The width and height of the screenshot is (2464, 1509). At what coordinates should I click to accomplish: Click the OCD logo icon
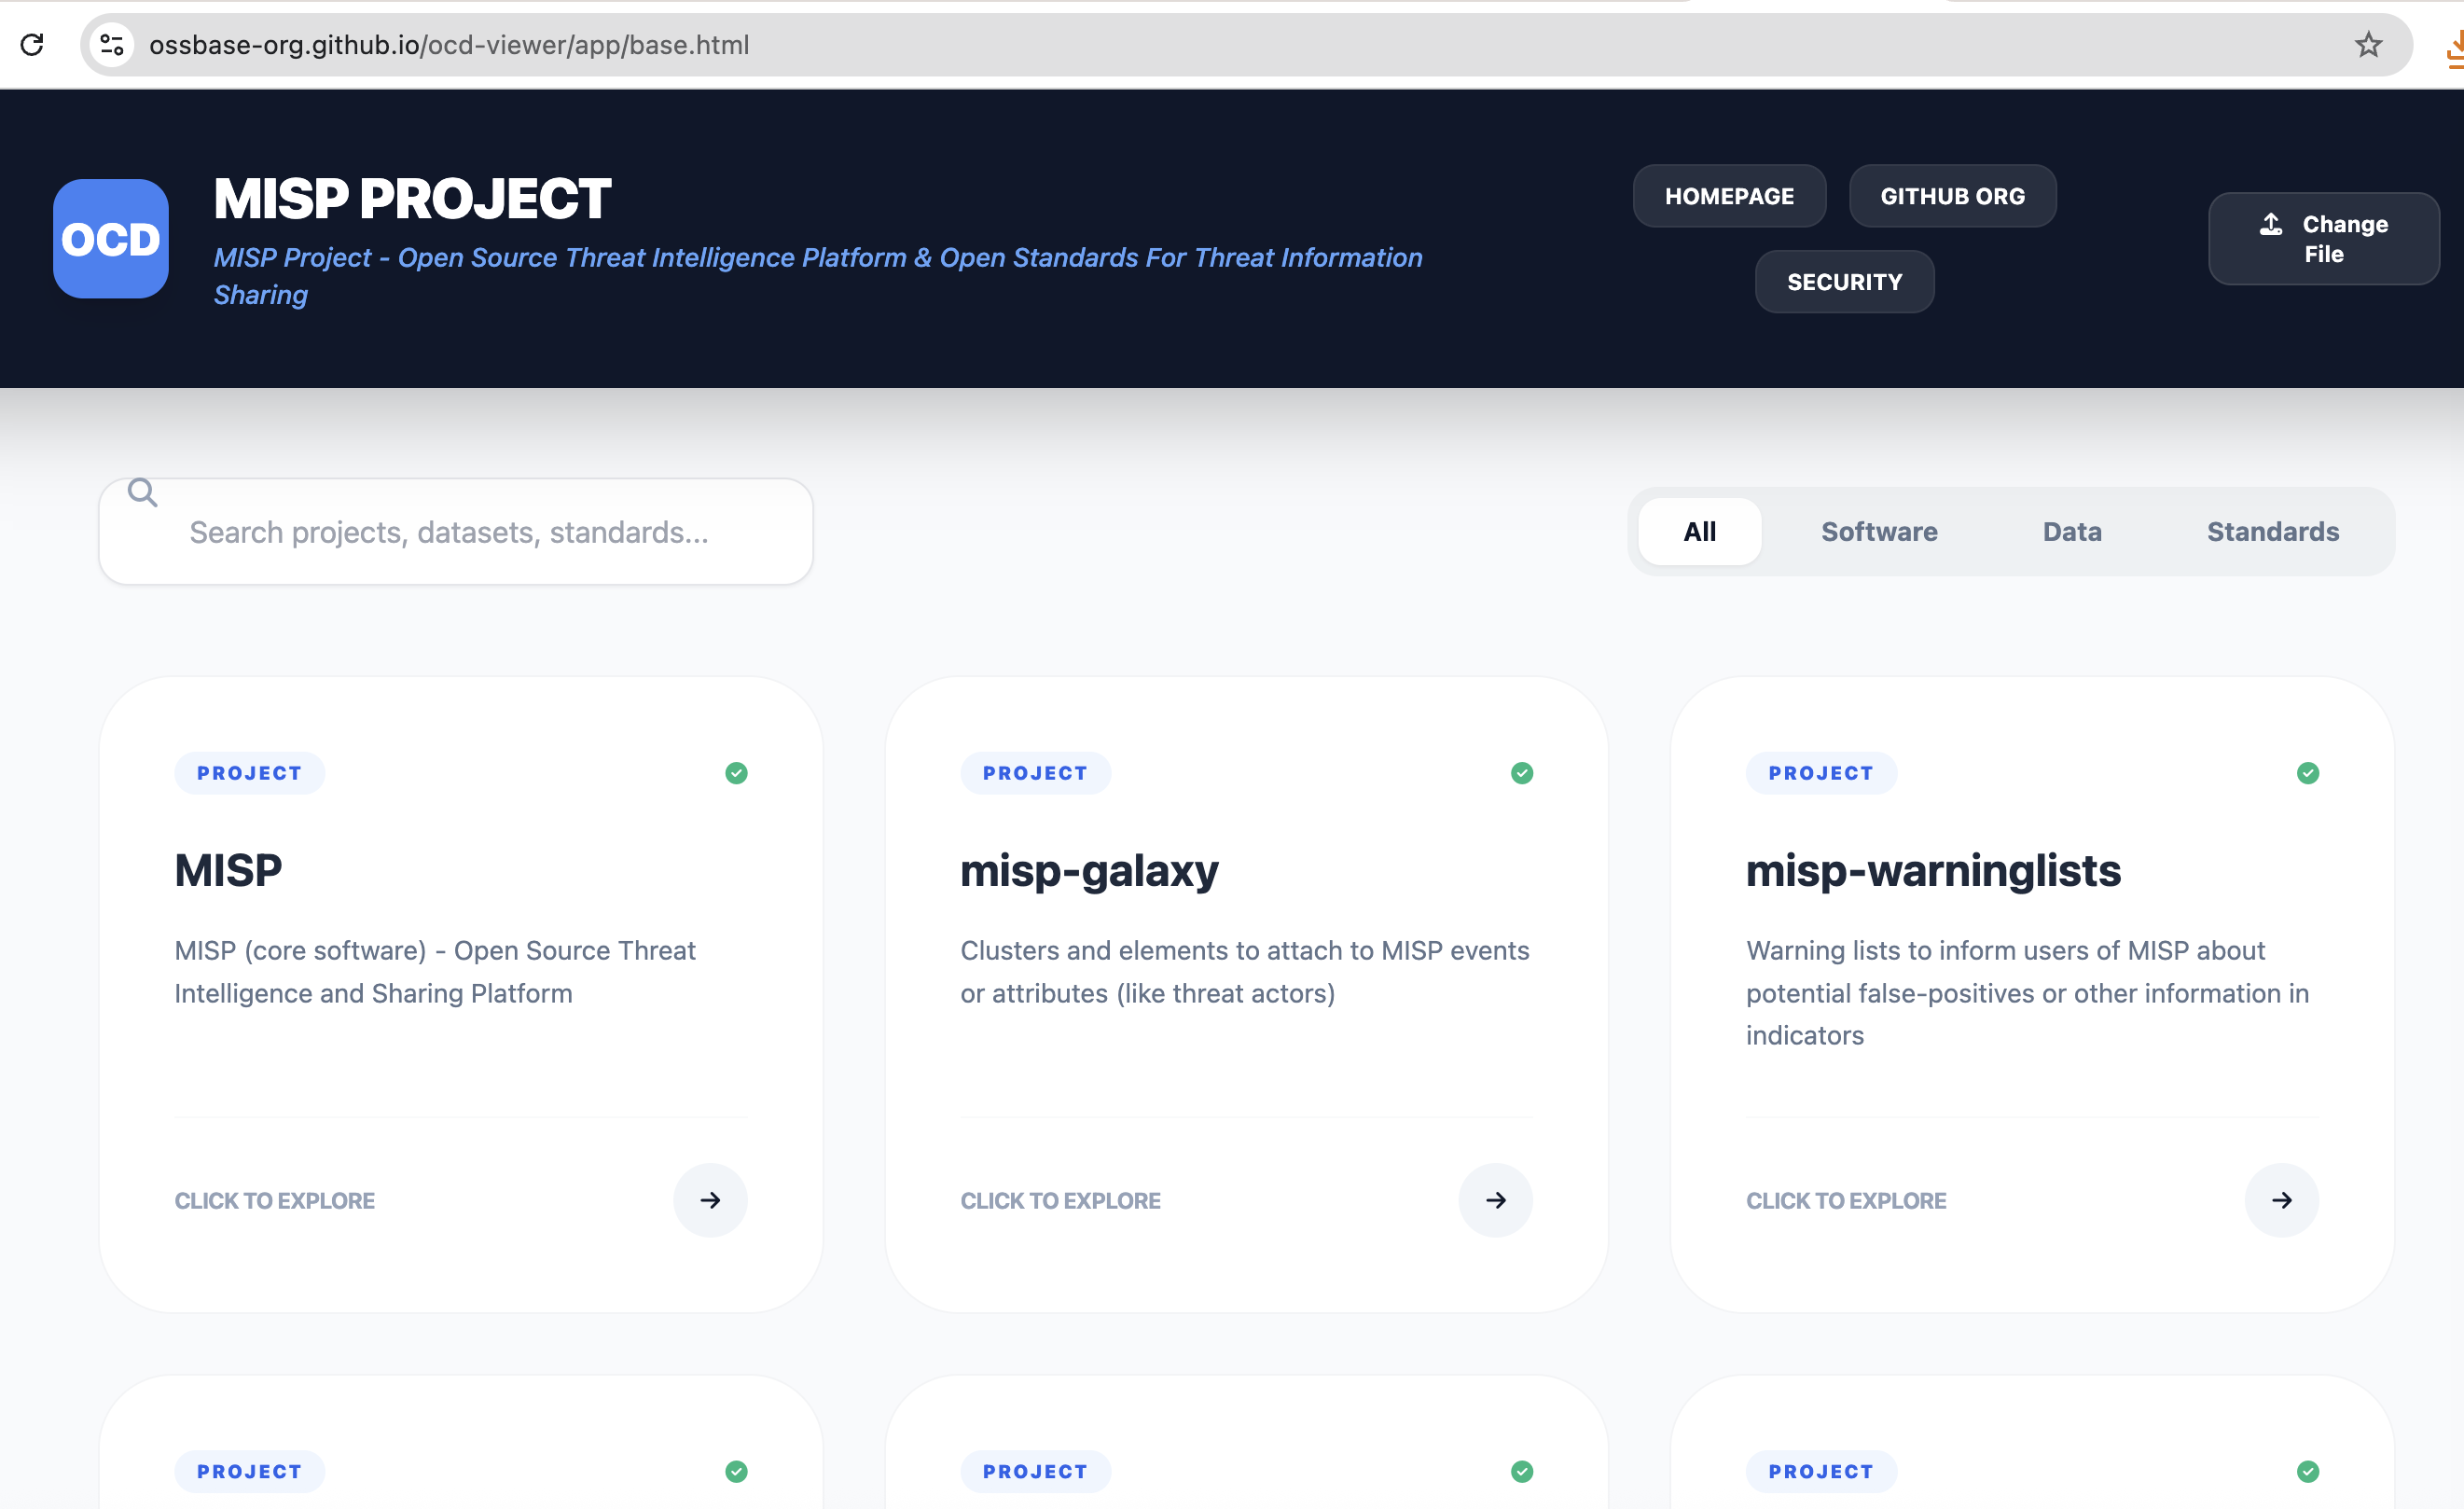pyautogui.click(x=111, y=239)
